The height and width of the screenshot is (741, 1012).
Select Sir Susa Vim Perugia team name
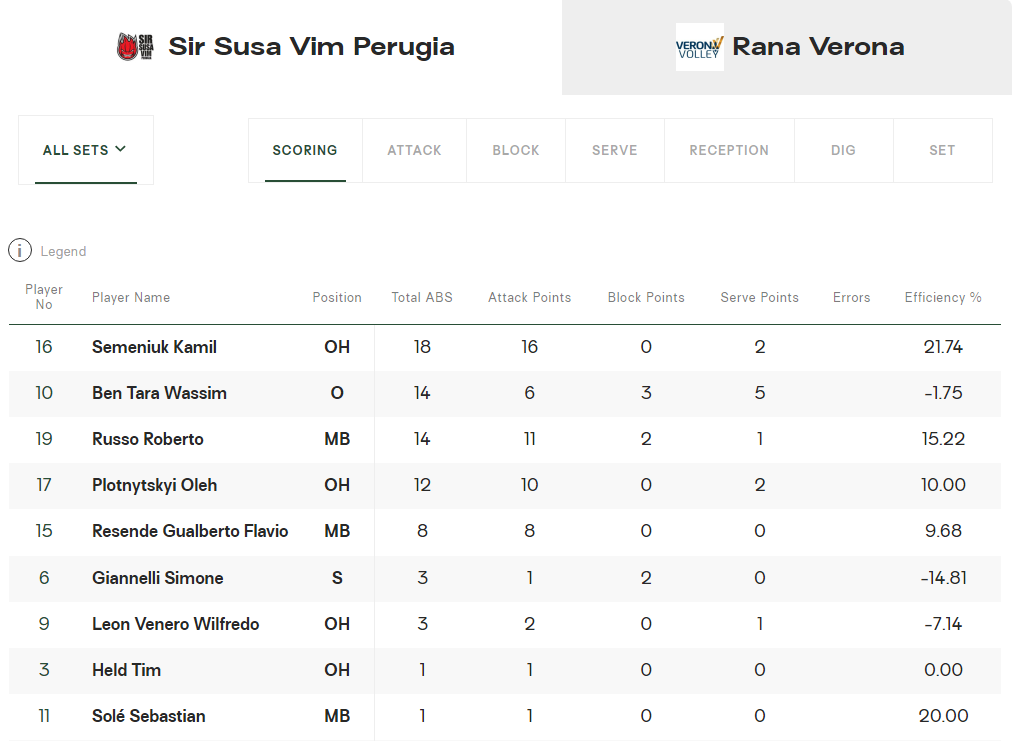[311, 47]
